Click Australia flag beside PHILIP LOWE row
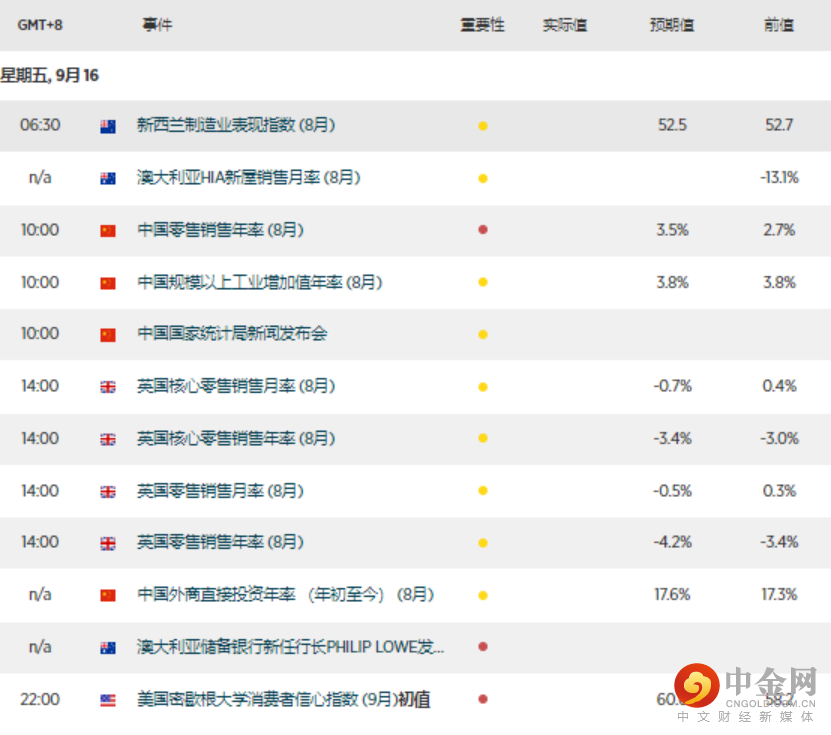This screenshot has height=735, width=831. click(108, 648)
